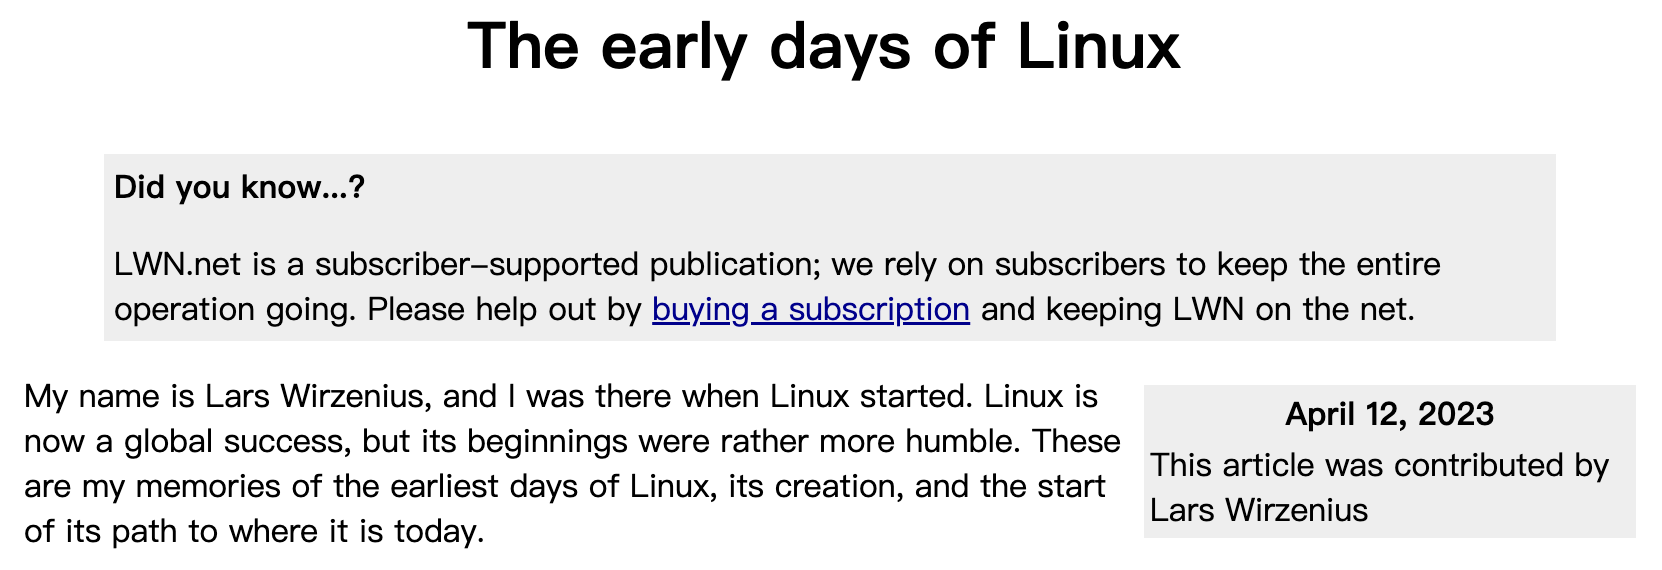Click "Please help out by" text before link
Screen dimensions: 1662x570
coord(504,310)
